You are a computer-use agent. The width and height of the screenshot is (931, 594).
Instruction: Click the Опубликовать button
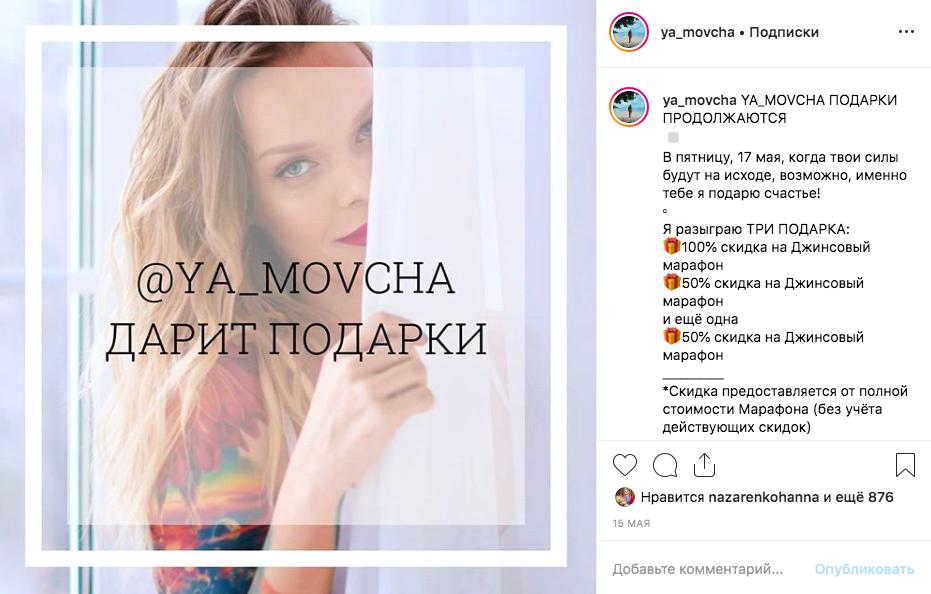[x=864, y=569]
